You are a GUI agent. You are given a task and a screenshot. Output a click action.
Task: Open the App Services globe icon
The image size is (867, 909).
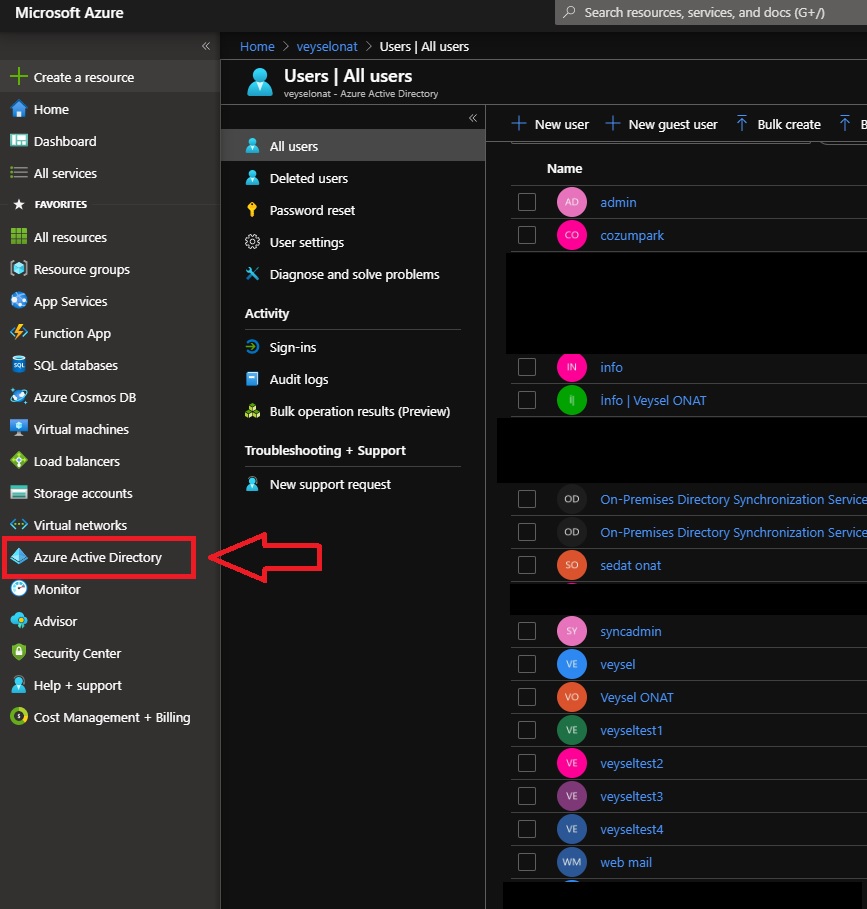[x=19, y=301]
